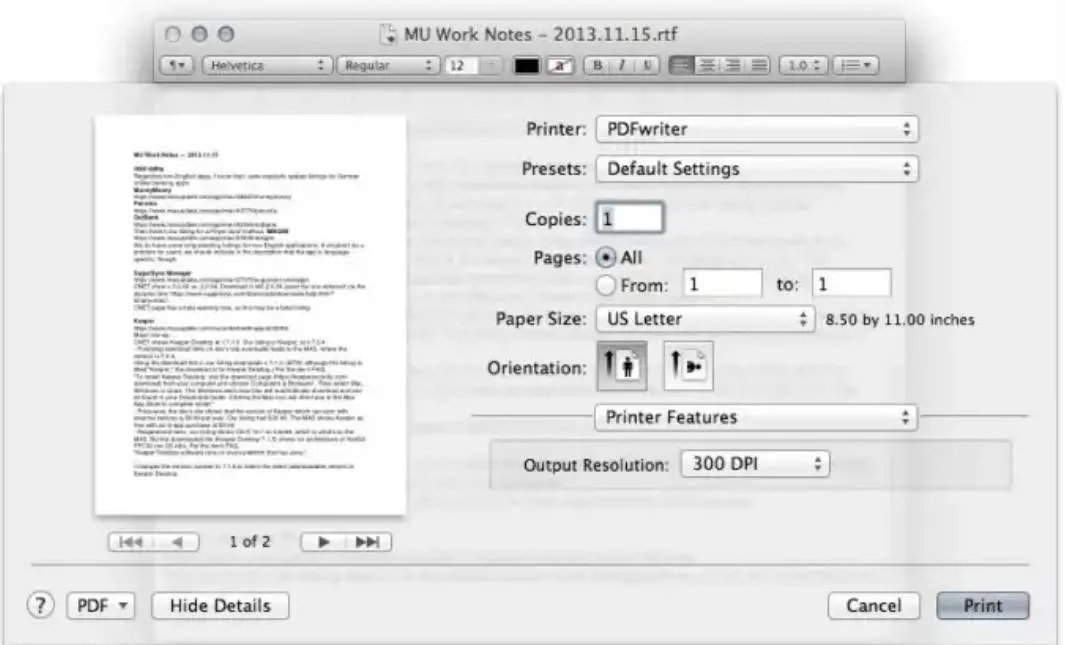Change the Output Resolution from 300 DPI

tap(756, 463)
